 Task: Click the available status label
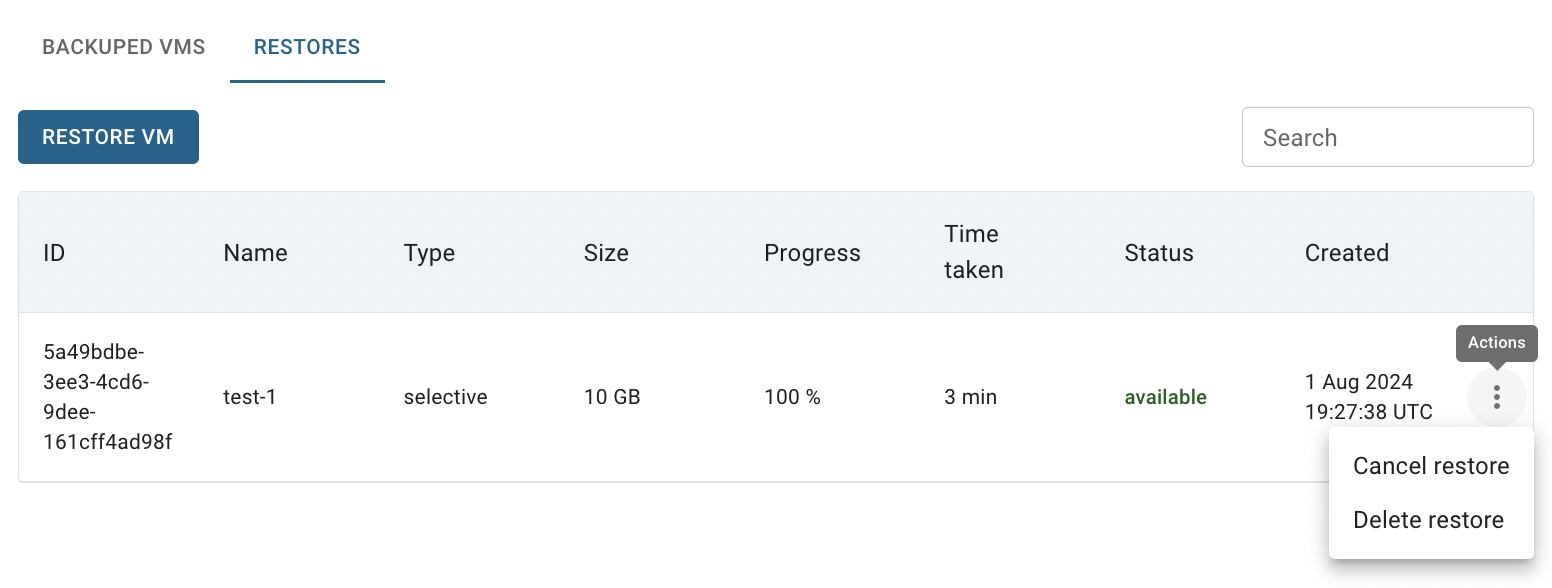(x=1165, y=397)
